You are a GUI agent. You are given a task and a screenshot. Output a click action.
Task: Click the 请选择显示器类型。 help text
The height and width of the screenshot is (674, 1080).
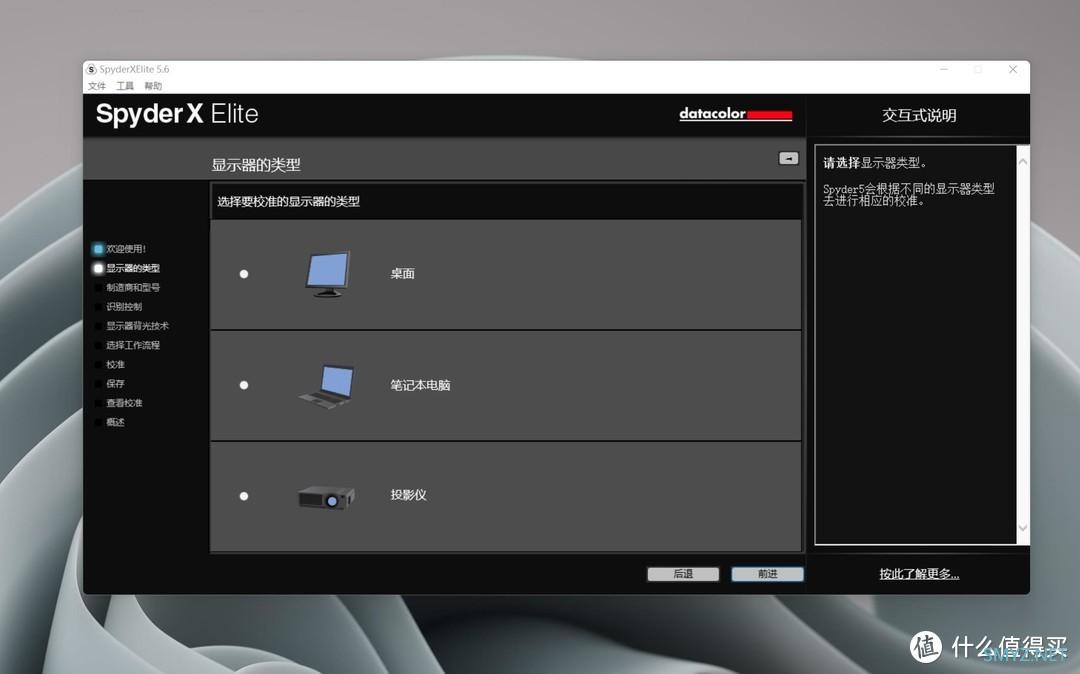[875, 163]
